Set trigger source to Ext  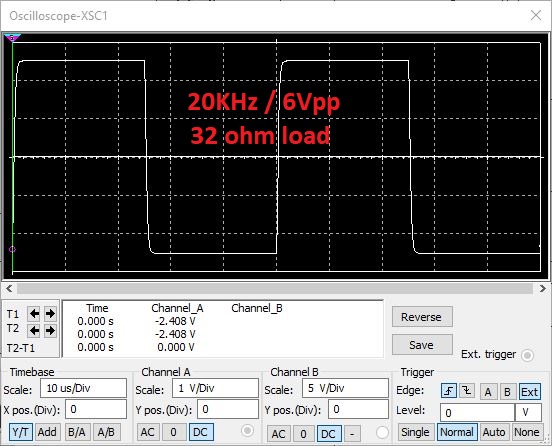529,392
